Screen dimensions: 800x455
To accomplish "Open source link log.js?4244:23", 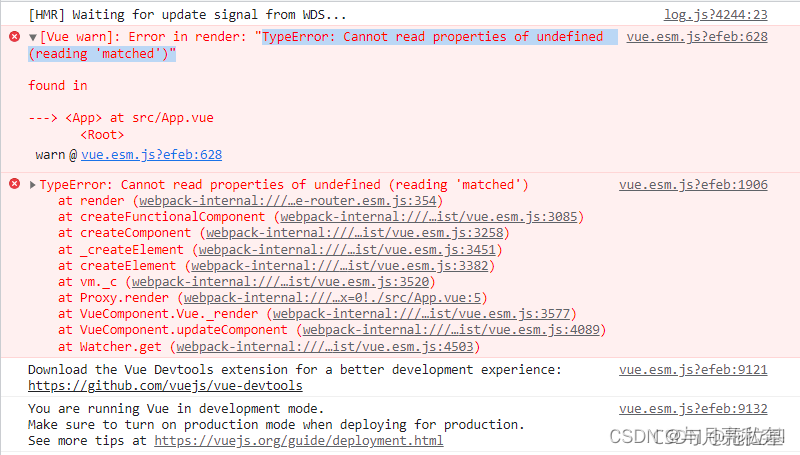I will click(x=715, y=15).
